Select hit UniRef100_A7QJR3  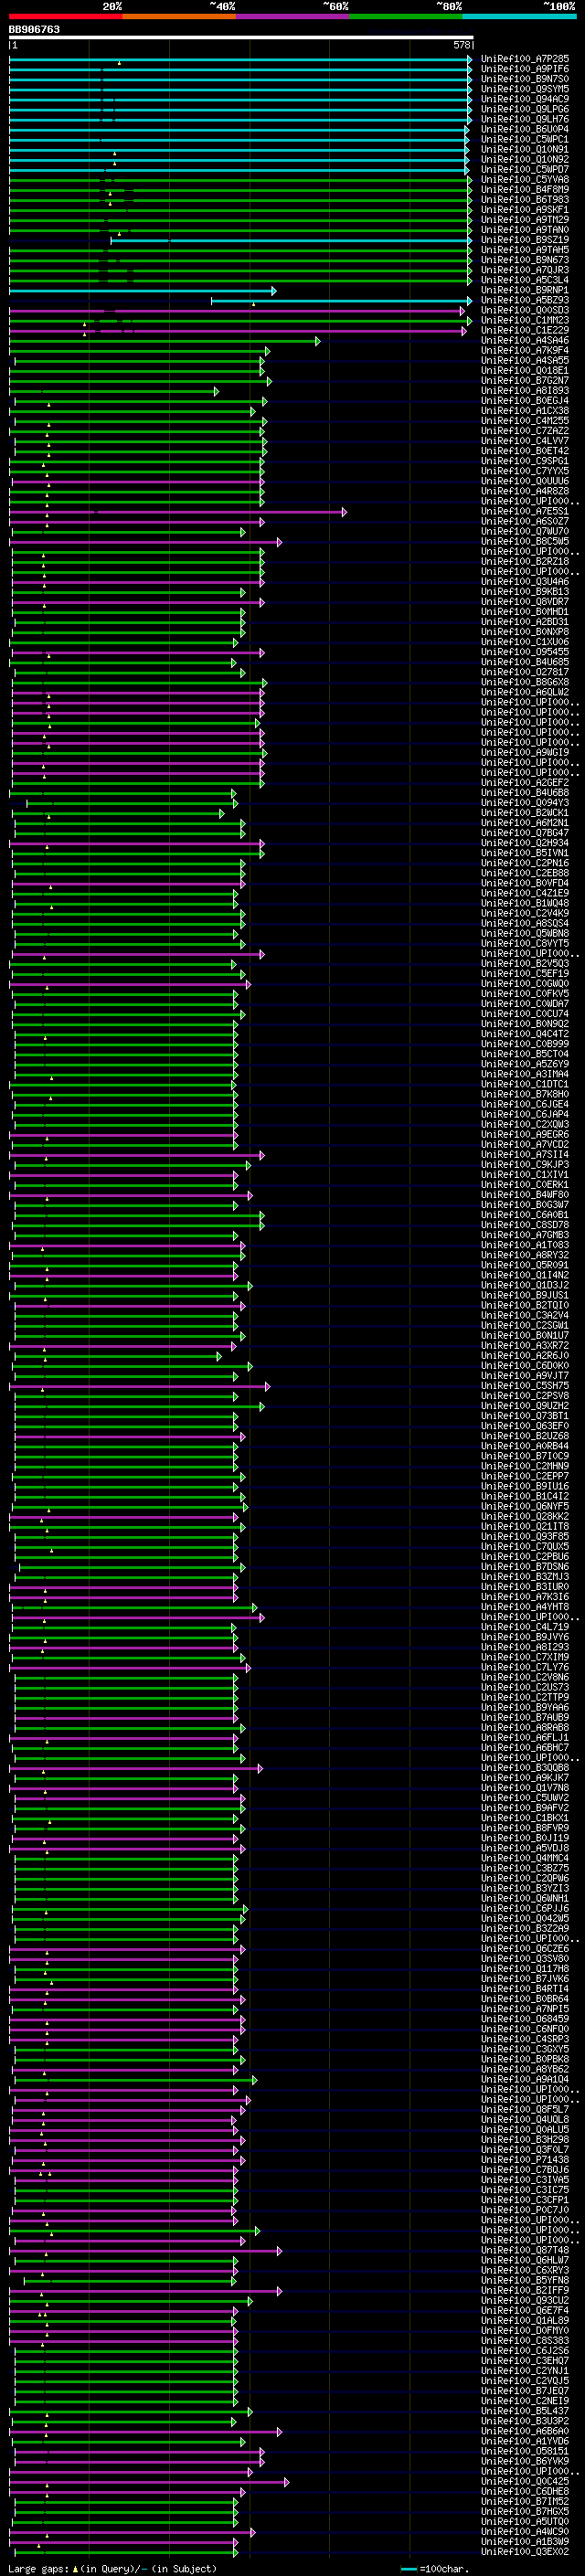tap(525, 270)
